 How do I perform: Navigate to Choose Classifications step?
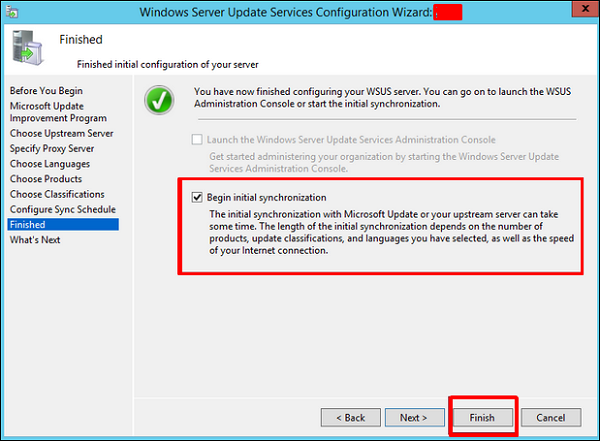[x=57, y=194]
